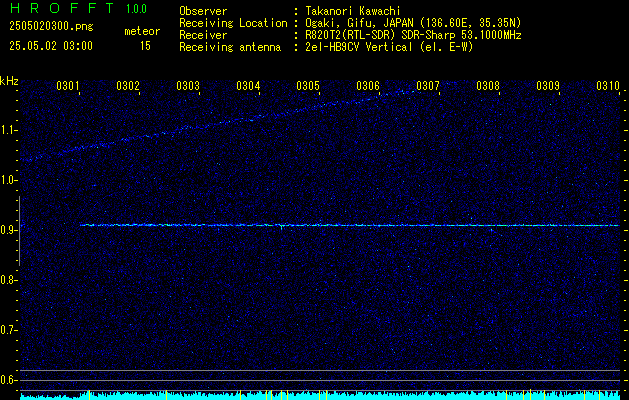Click the 0.7 kHz frequency label
Image resolution: width=629 pixels, height=400 pixels.
(x=9, y=330)
